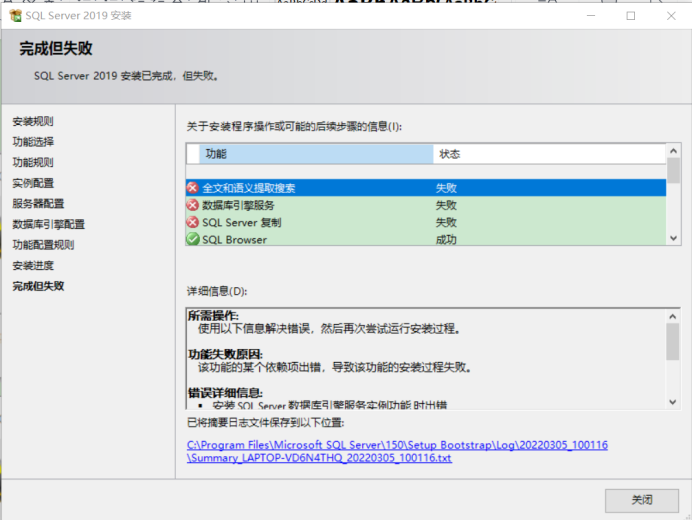Click 功能选择 step in sidebar
The height and width of the screenshot is (521, 692).
[x=33, y=142]
